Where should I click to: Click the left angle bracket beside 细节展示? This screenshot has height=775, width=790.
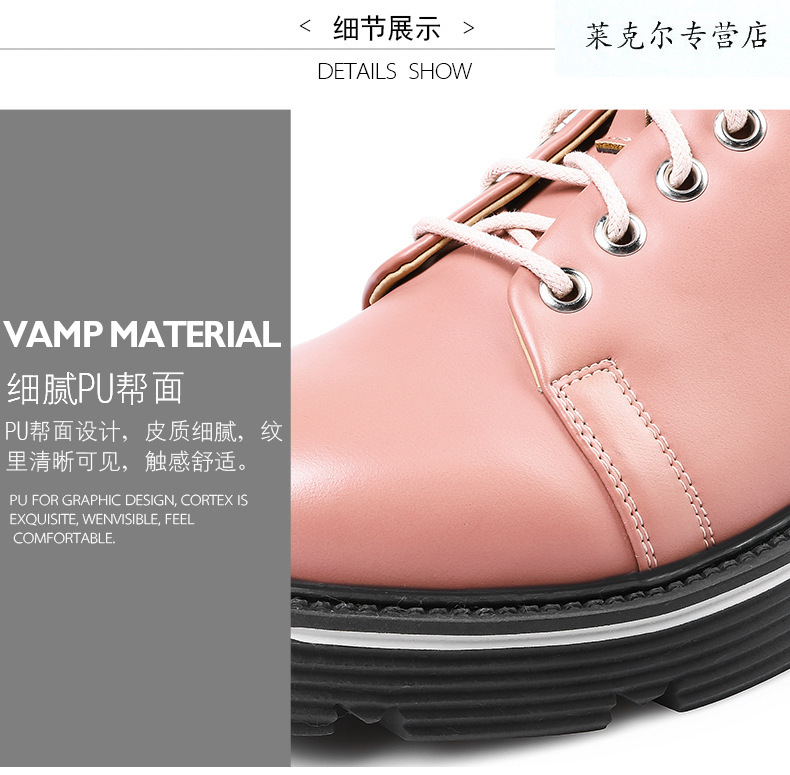tap(305, 26)
